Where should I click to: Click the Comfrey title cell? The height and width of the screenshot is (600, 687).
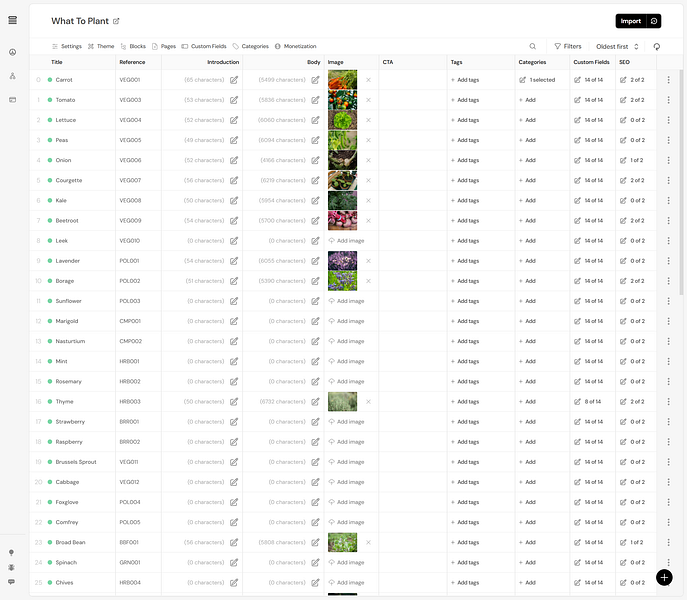(x=72, y=522)
